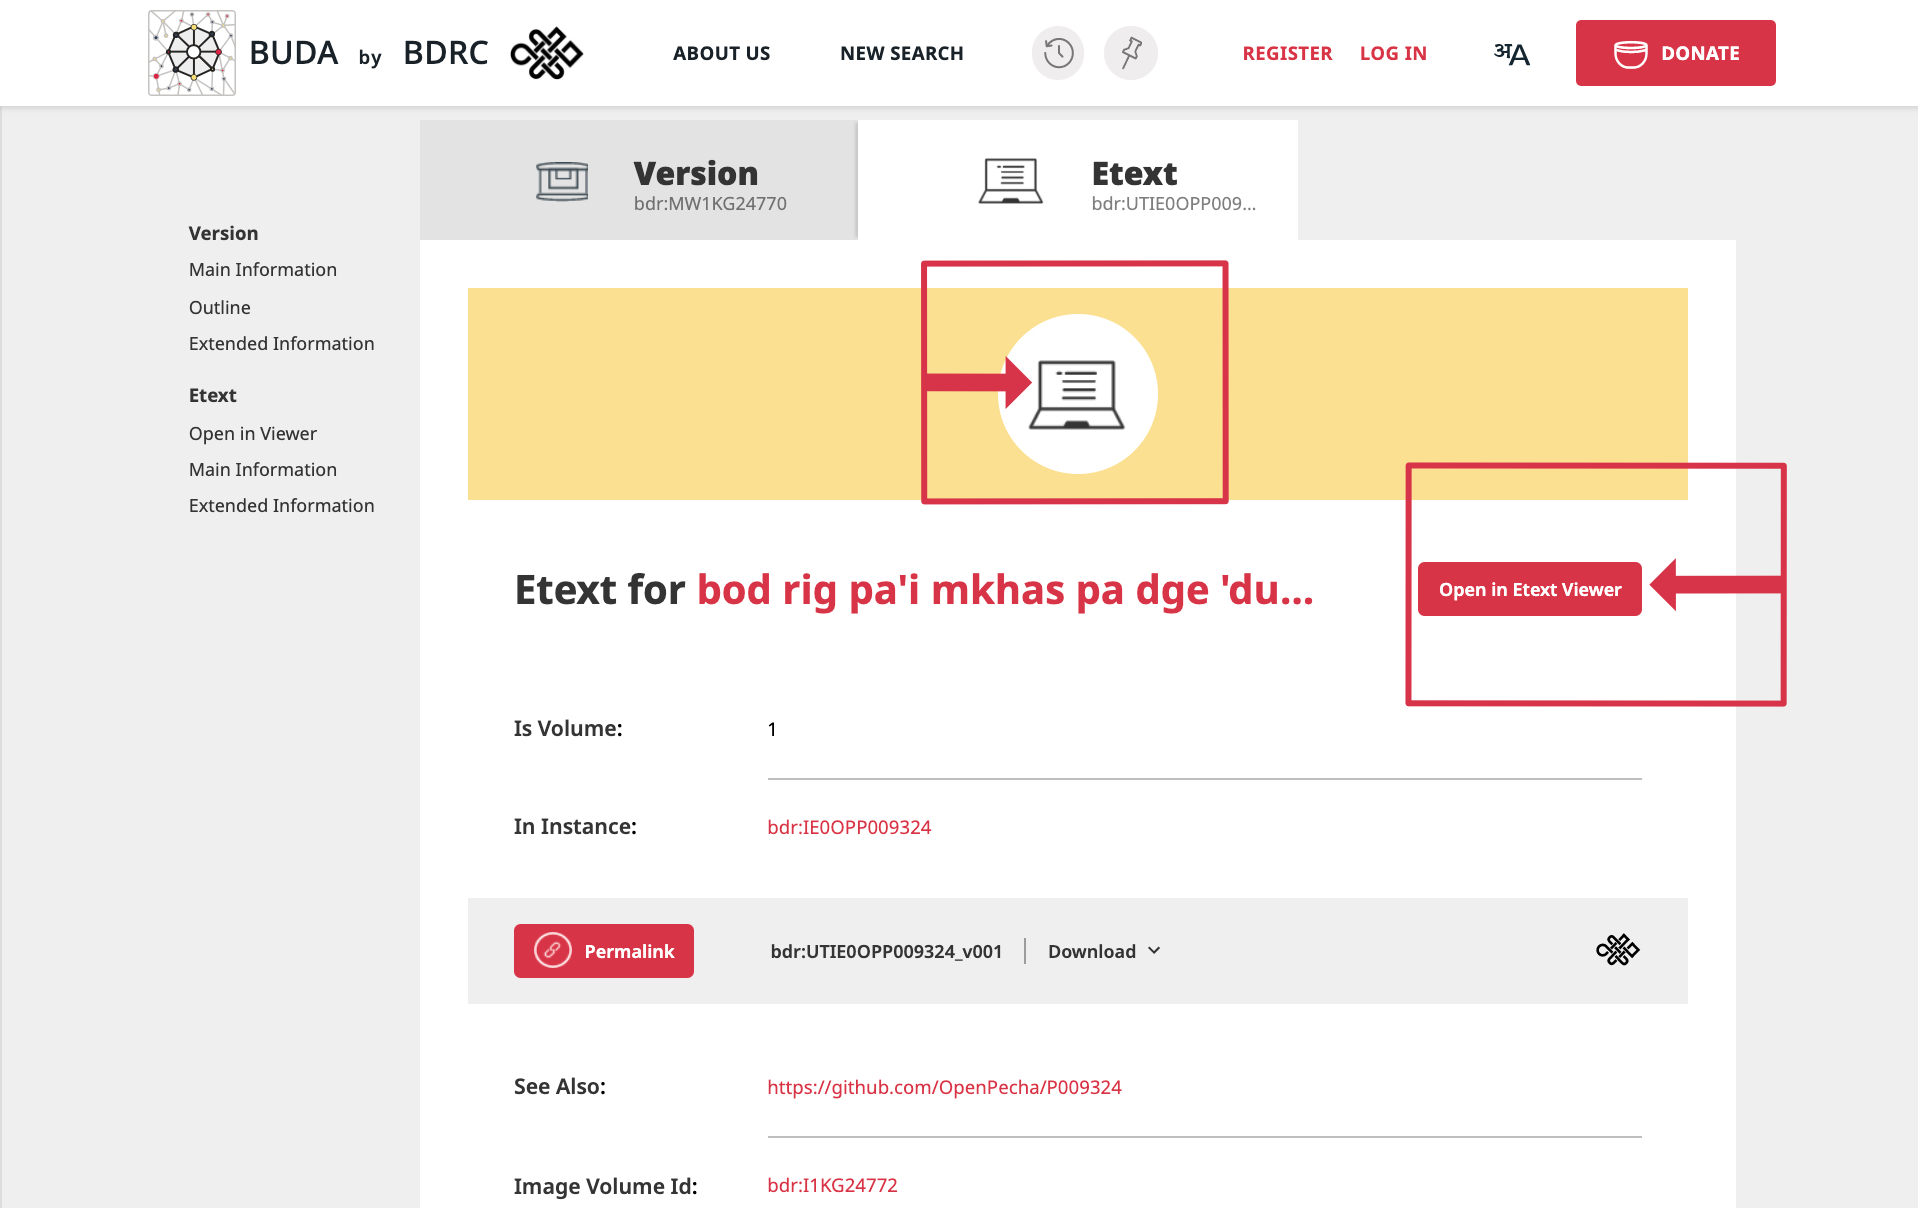This screenshot has height=1208, width=1918.
Task: Open the OpenPecha GitHub link
Action: click(944, 1087)
